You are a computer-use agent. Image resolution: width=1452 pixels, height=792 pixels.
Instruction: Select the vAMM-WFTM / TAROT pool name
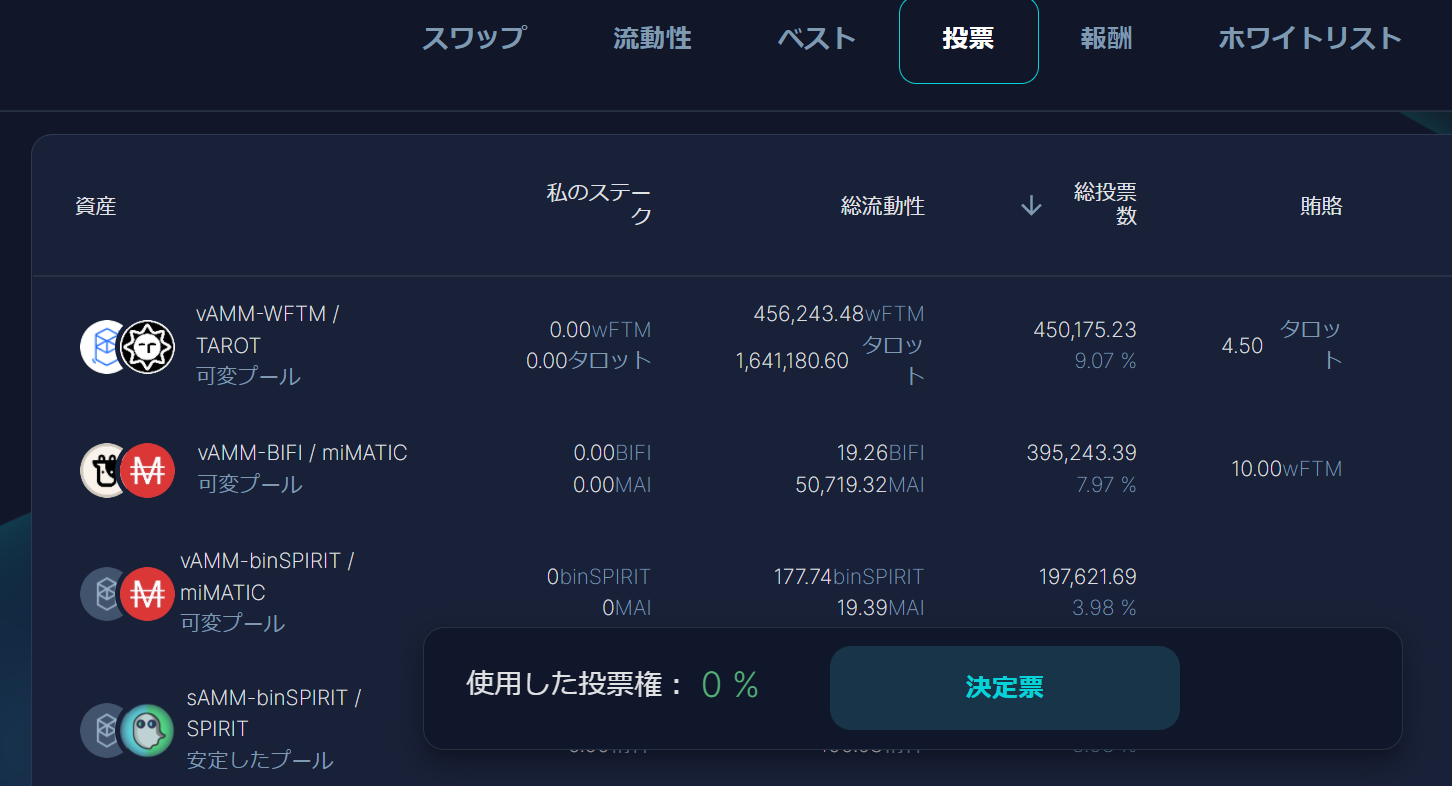coord(267,330)
